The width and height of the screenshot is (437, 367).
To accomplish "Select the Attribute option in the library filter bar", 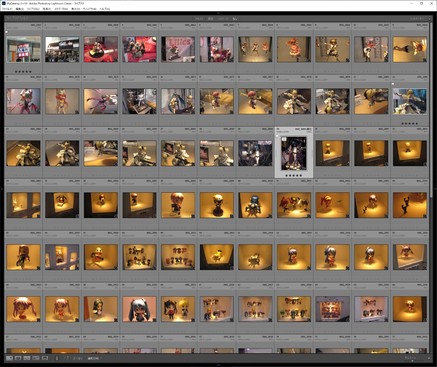I will 210,19.
